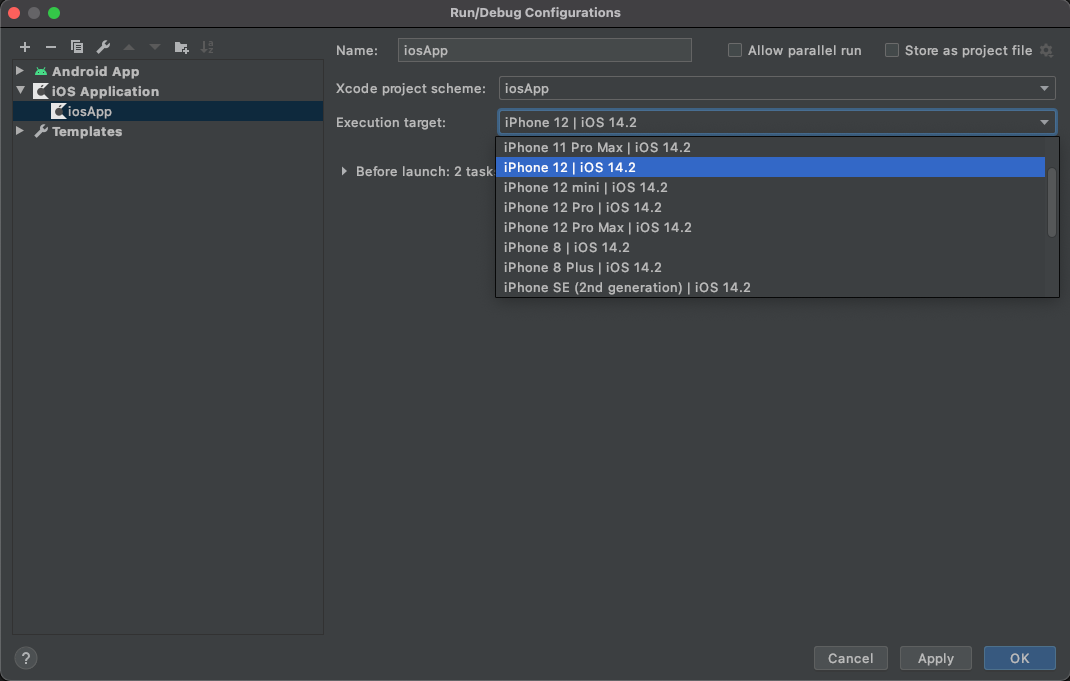Click the iosApp configuration icon
This screenshot has width=1070, height=681.
(58, 111)
